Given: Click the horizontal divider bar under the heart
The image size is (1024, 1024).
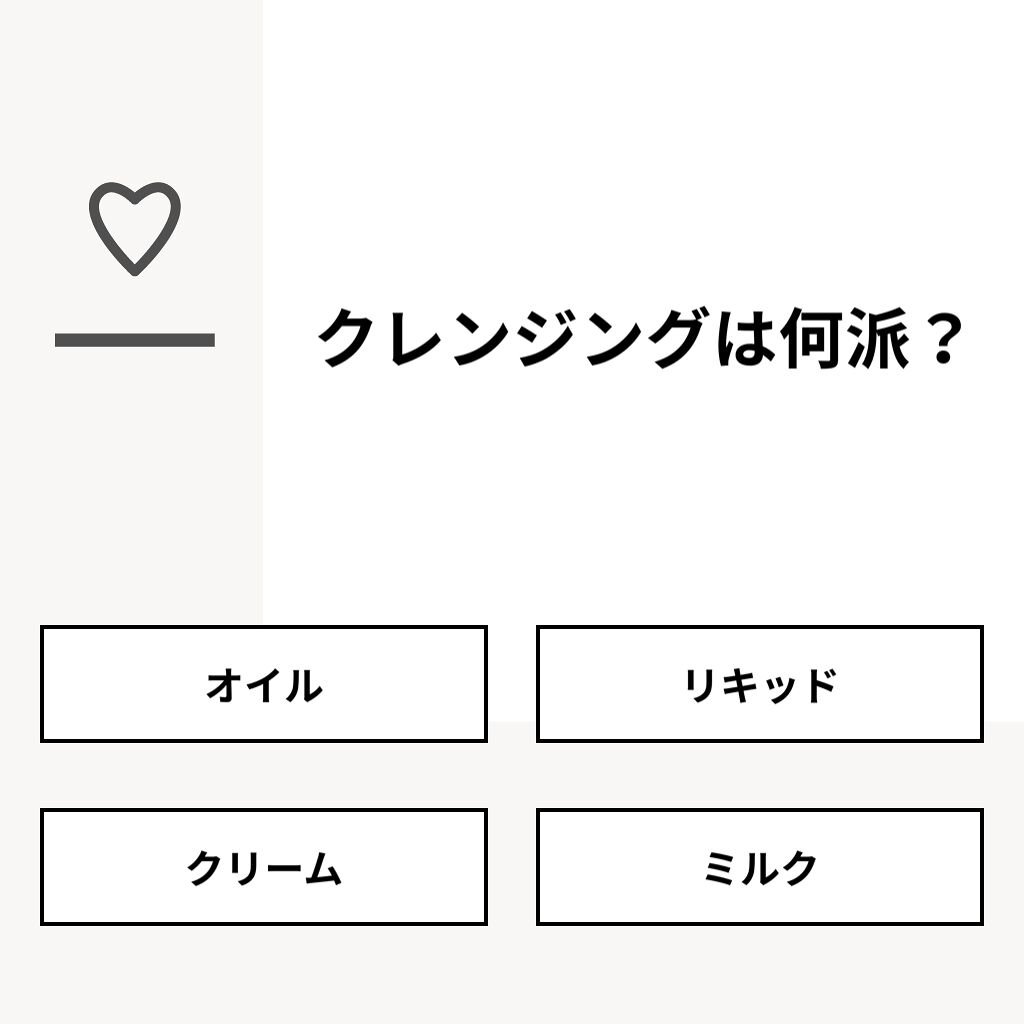Looking at the screenshot, I should [x=135, y=339].
